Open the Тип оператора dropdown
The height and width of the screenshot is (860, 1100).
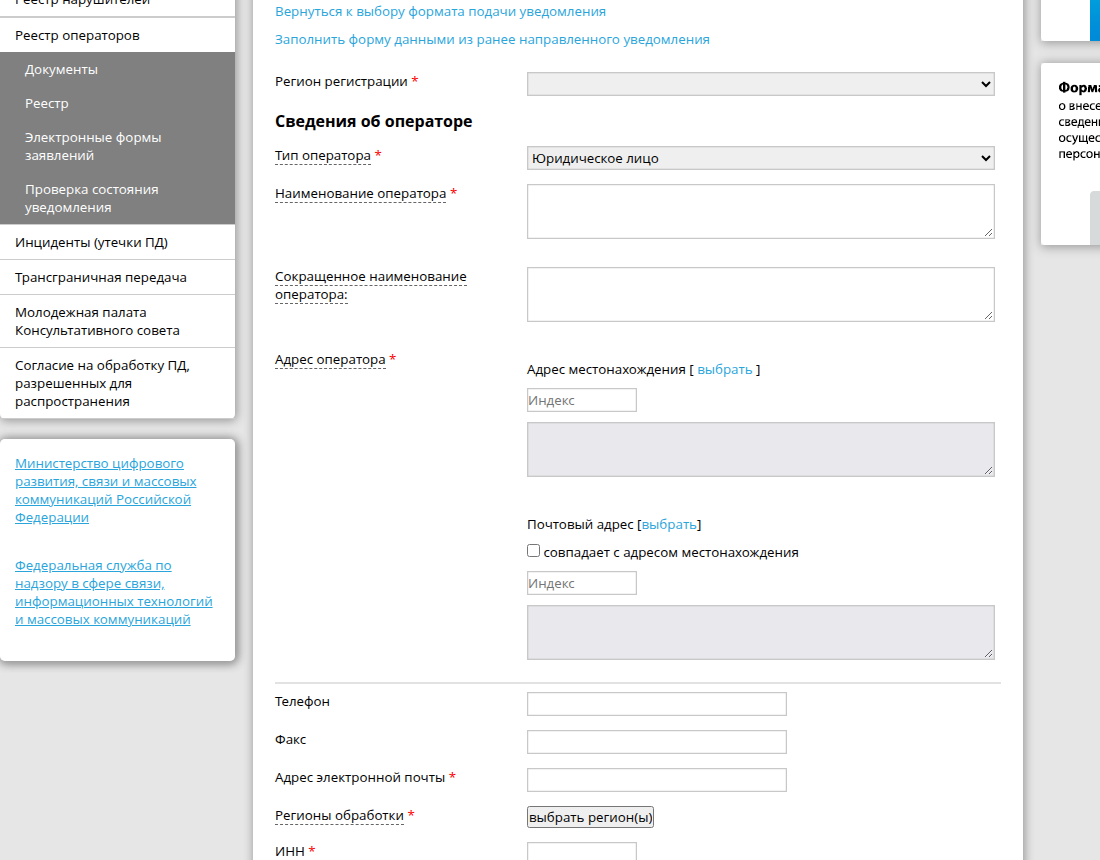[x=760, y=159]
